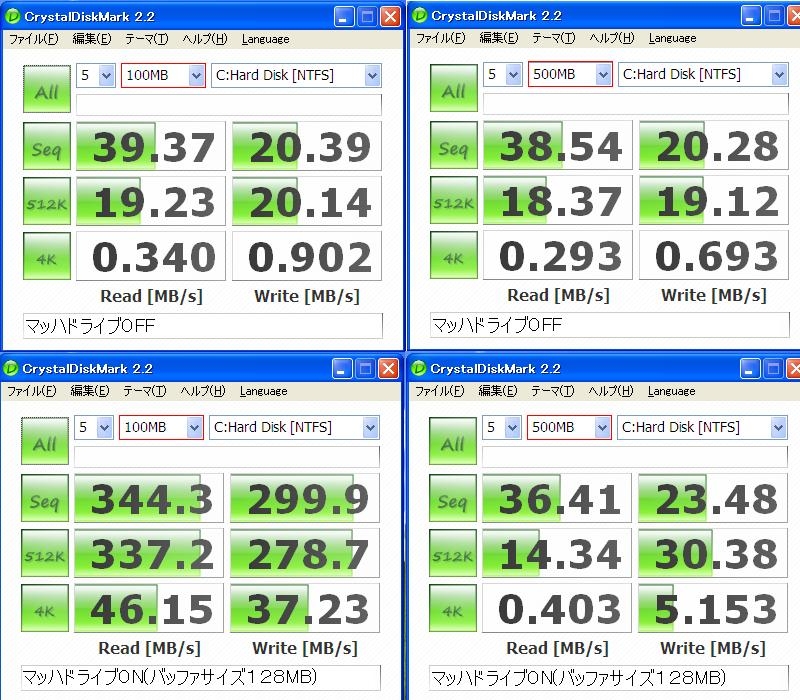Select 512K write value 20.14
The height and width of the screenshot is (700, 800).
coord(307,201)
